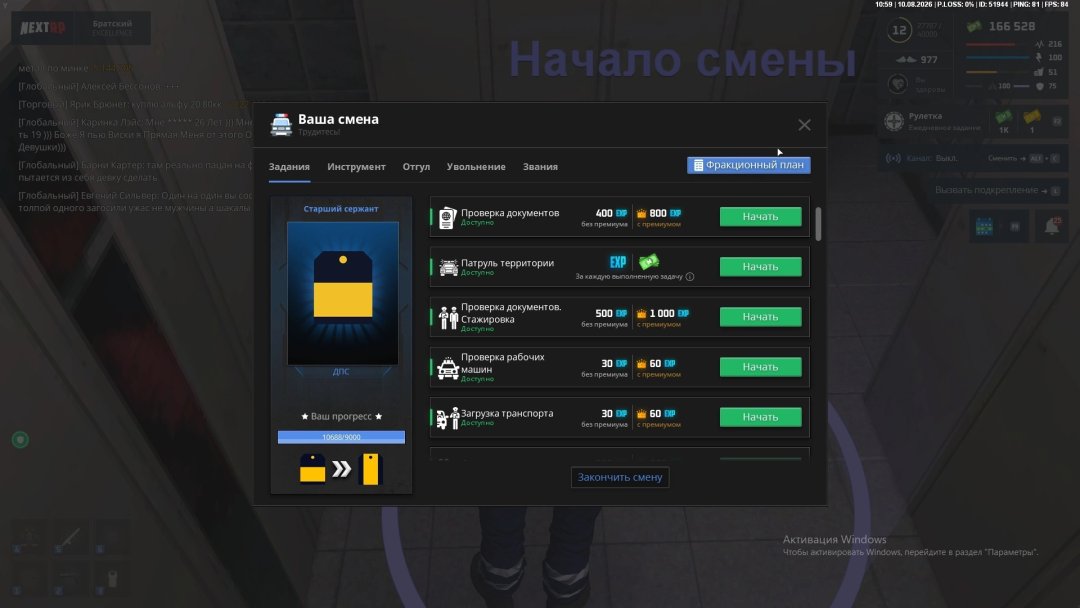Click the ДПС department label
Viewport: 1080px width, 608px height.
click(341, 371)
